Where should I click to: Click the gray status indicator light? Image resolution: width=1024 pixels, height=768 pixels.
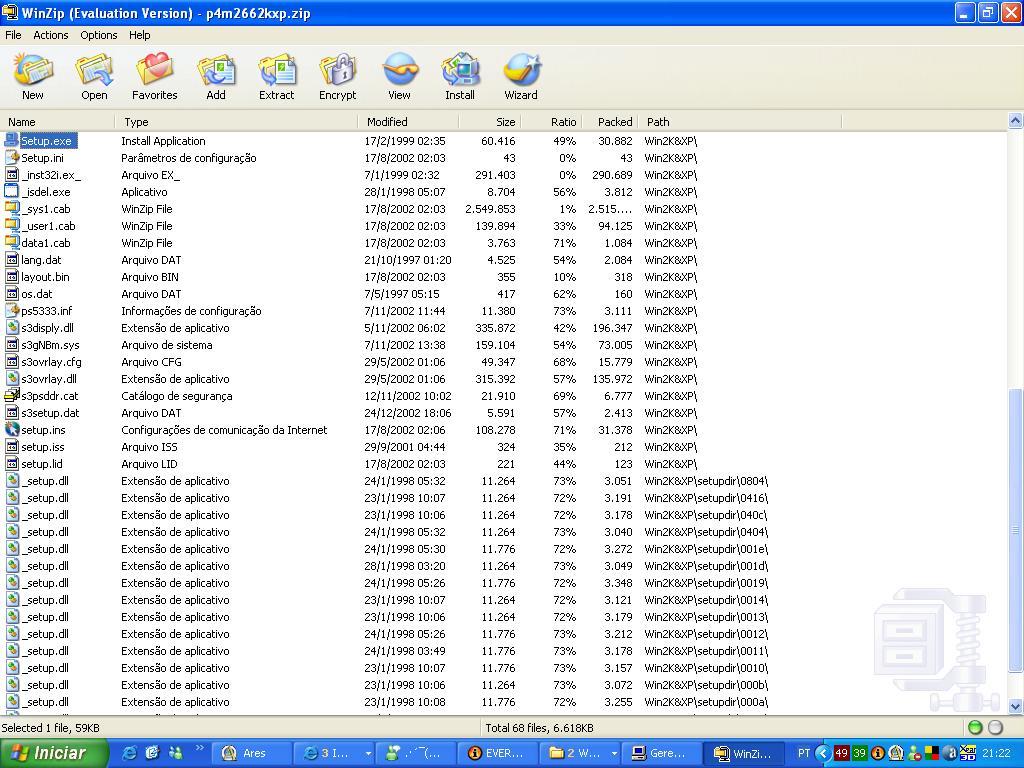995,728
